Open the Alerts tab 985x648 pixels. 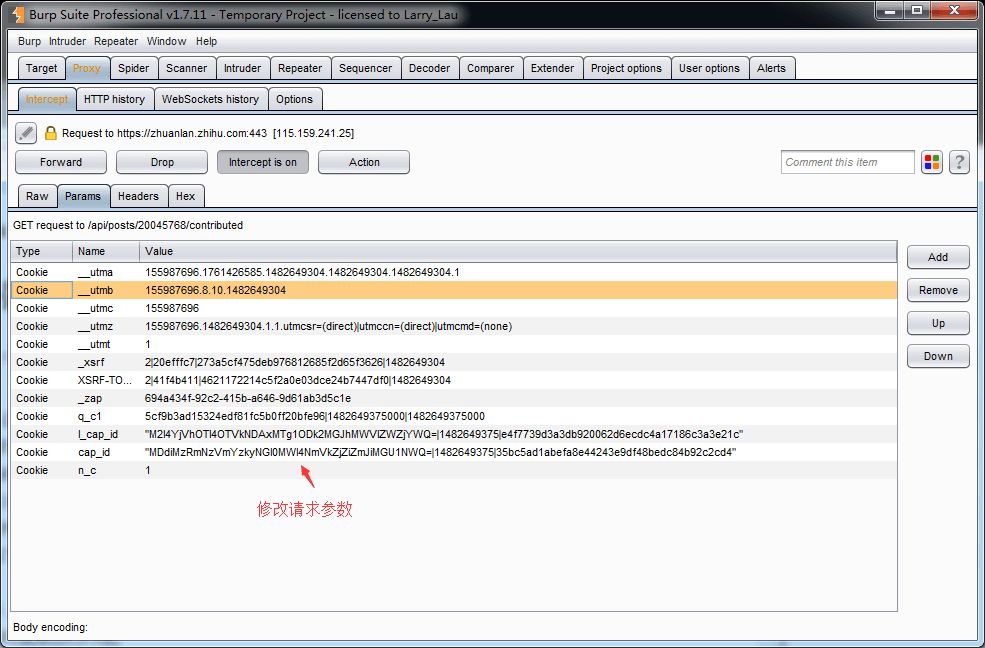[x=771, y=68]
